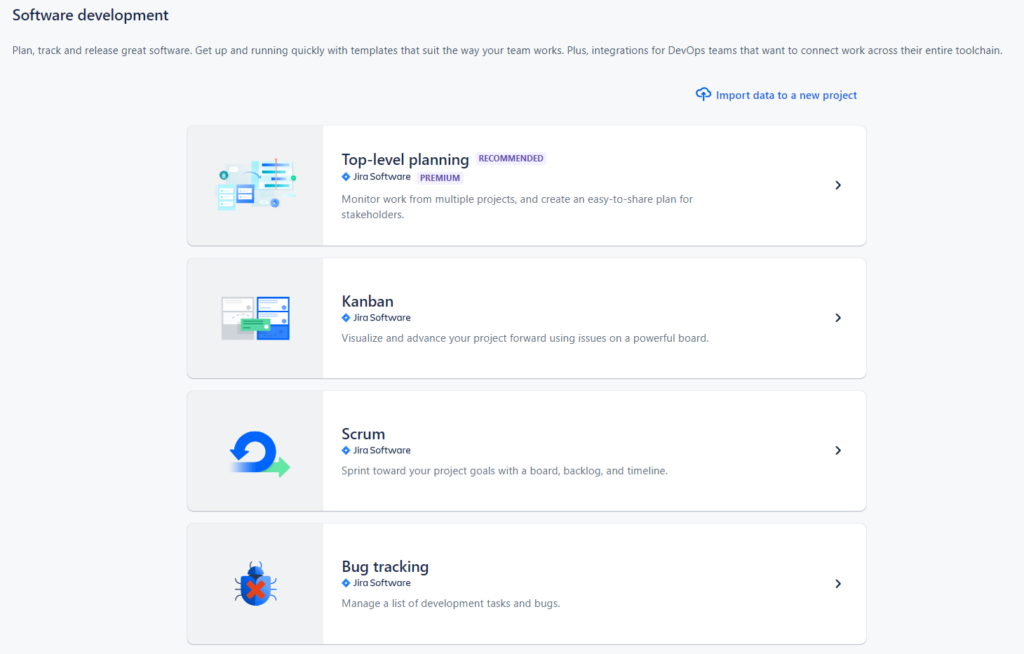Click Jira Software diamond icon under Scrum
Image resolution: width=1024 pixels, height=654 pixels.
point(346,450)
